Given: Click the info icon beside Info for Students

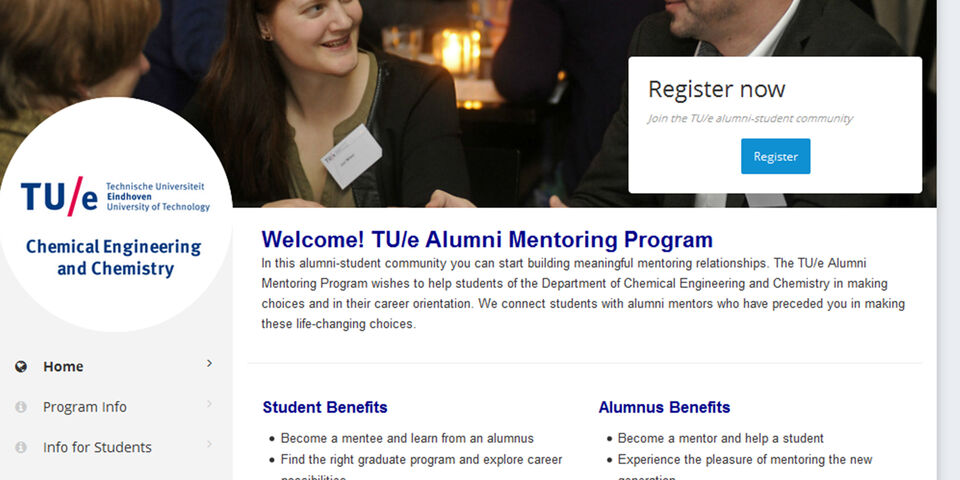Looking at the screenshot, I should 21,447.
